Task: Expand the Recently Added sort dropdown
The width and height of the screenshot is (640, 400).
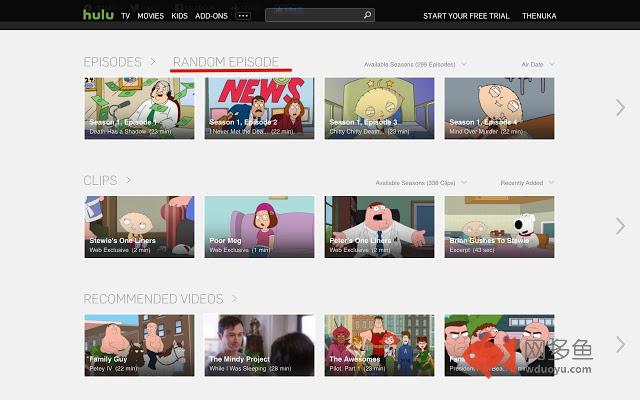Action: 527,183
